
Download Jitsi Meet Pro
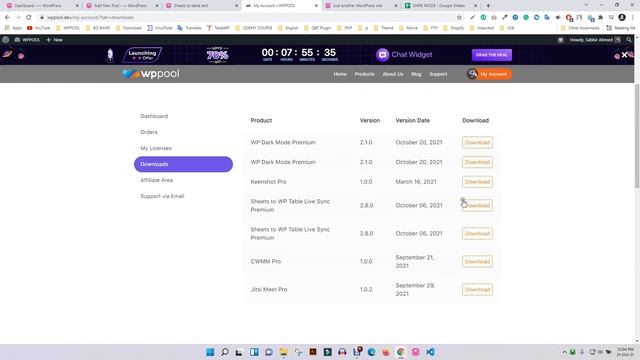click(x=477, y=289)
